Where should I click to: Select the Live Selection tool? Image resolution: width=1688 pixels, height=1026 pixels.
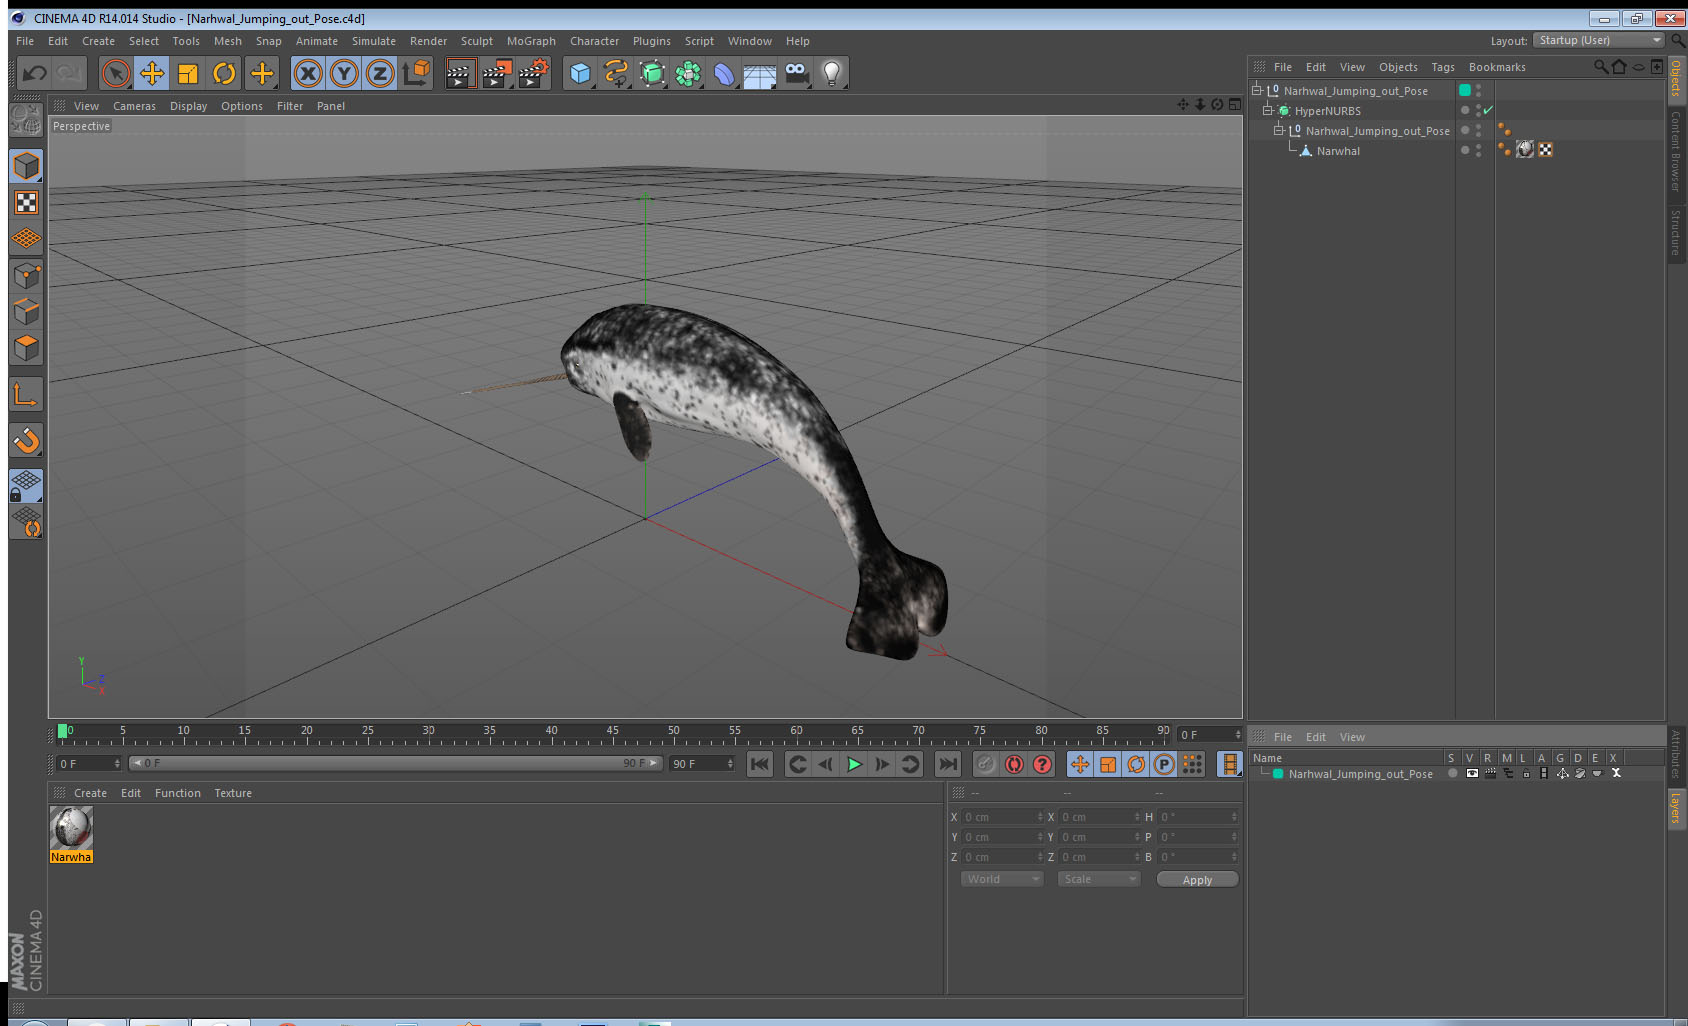116,73
